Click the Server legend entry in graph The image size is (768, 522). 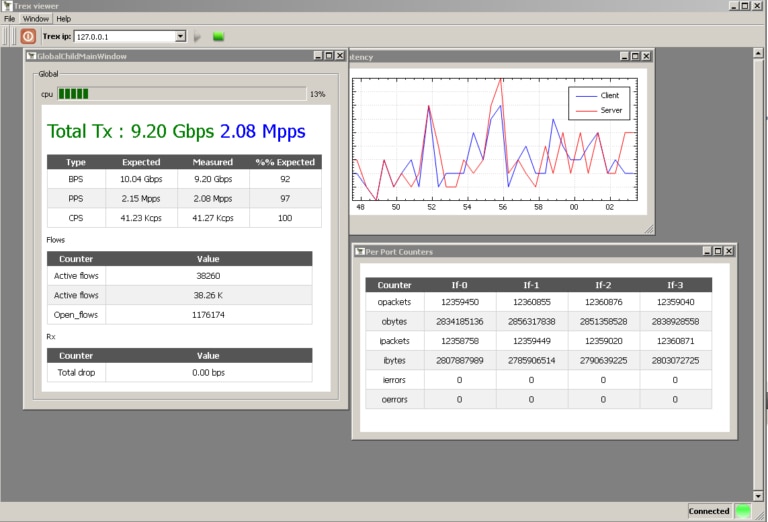610,110
